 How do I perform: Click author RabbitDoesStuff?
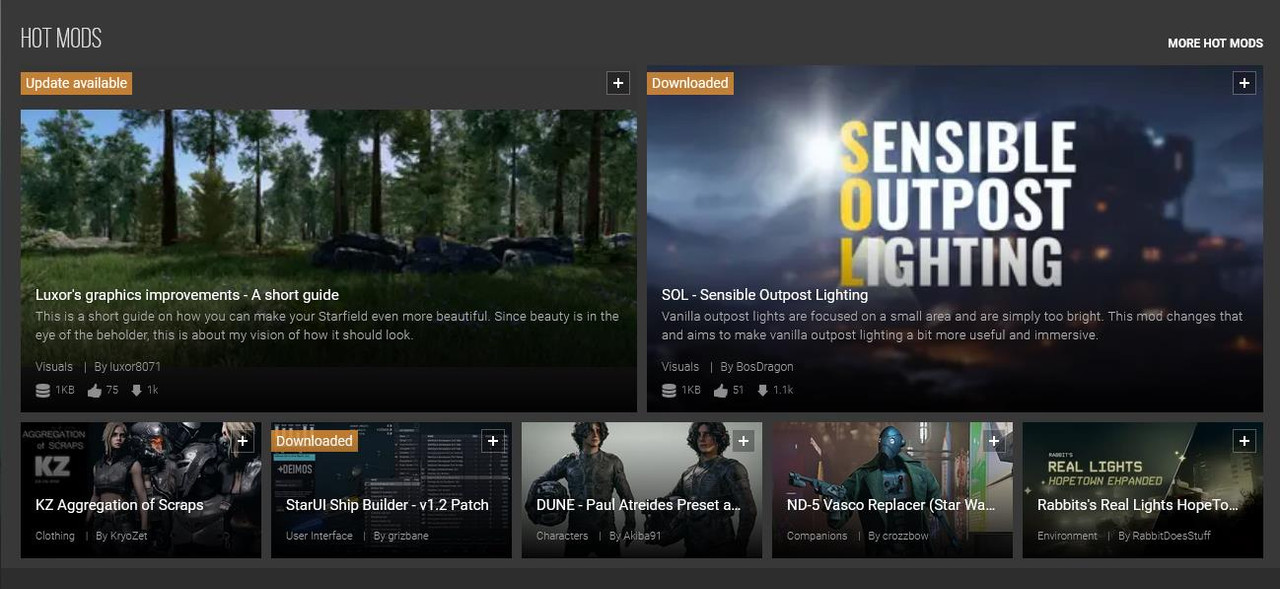pos(1171,536)
